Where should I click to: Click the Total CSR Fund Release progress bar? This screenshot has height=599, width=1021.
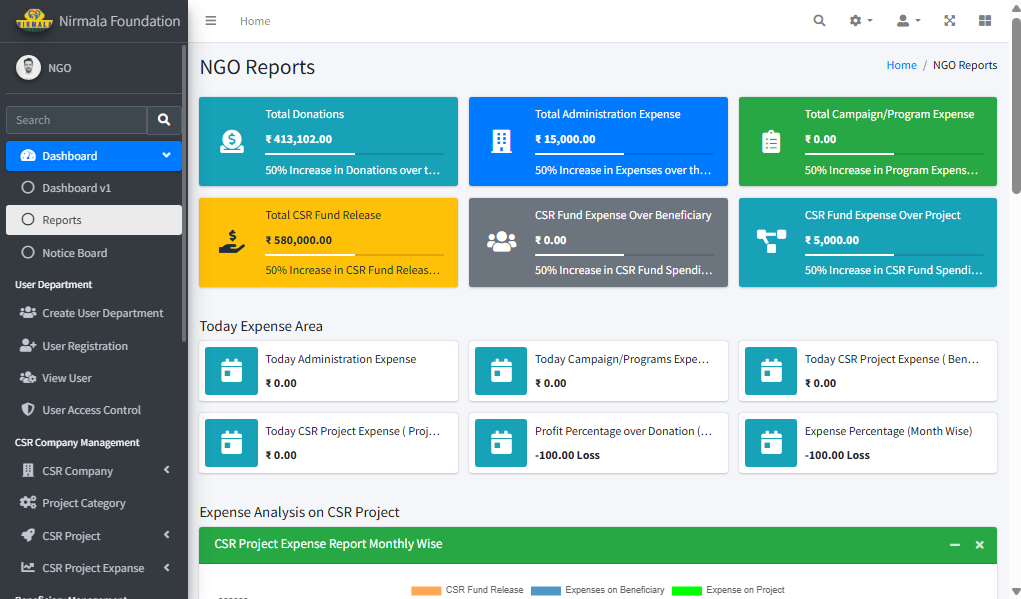[x=354, y=255]
